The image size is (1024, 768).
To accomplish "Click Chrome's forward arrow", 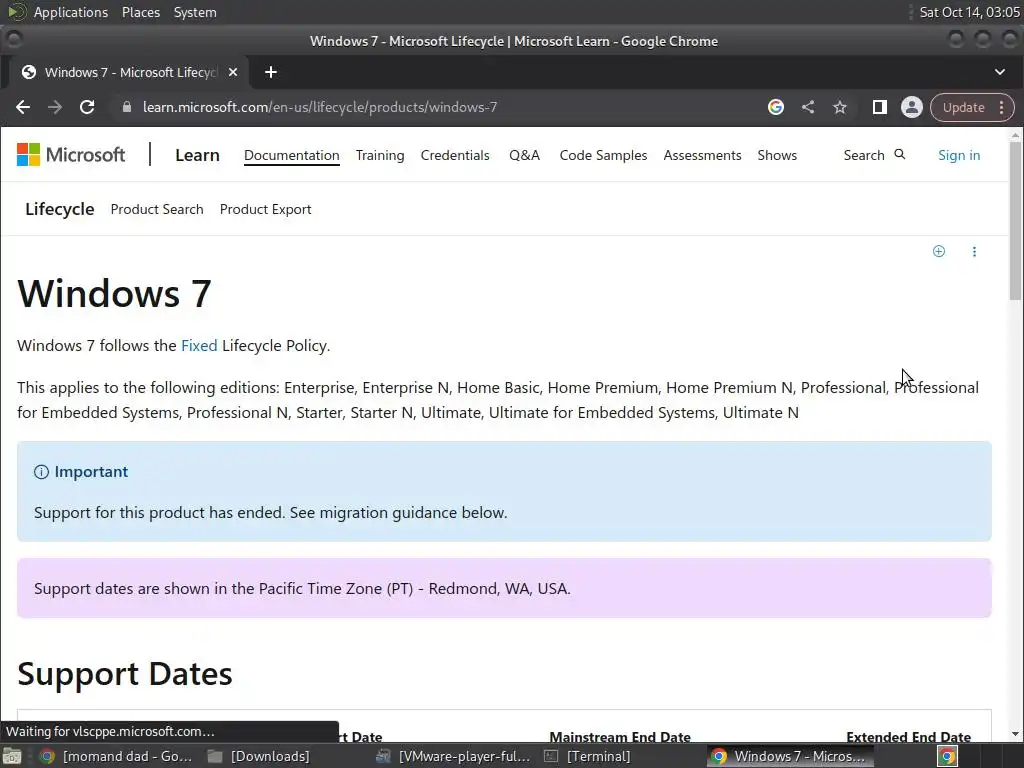I will (55, 107).
